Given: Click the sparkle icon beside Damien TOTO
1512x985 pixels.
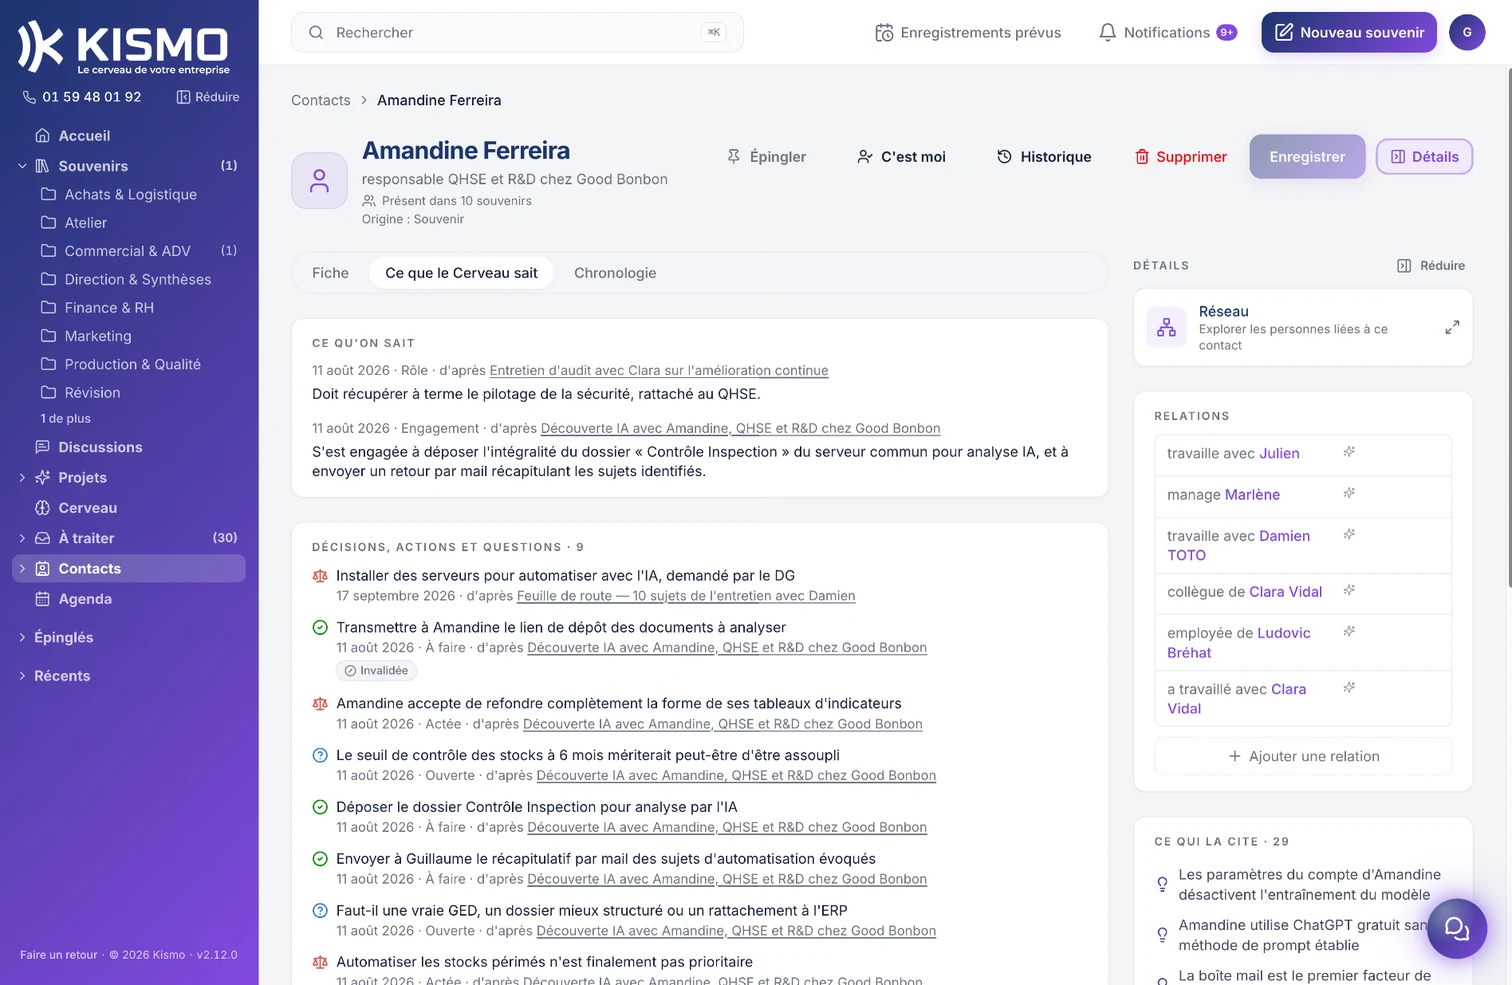Looking at the screenshot, I should click(x=1349, y=534).
